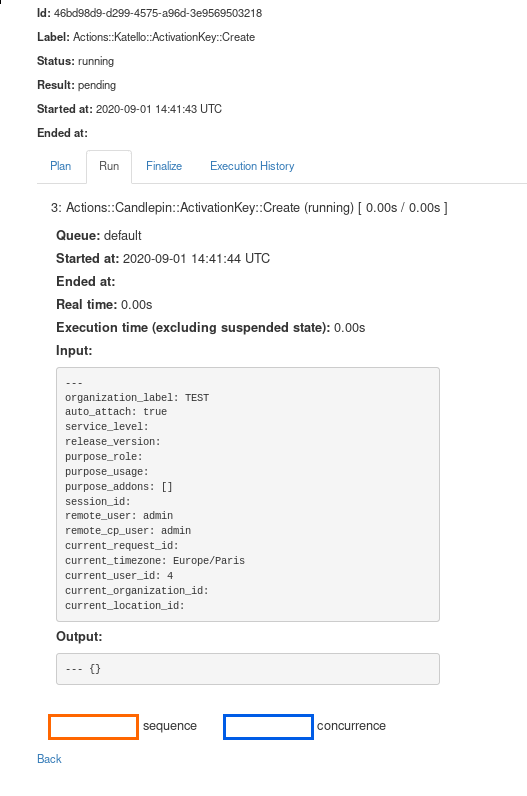The image size is (527, 796).
Task: Open the Finalize tab
Action: pyautogui.click(x=164, y=166)
